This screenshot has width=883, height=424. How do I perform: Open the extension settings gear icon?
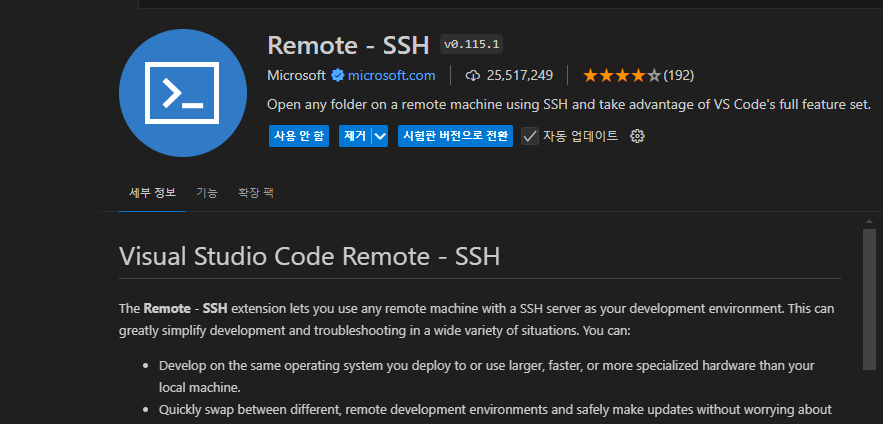pos(637,136)
